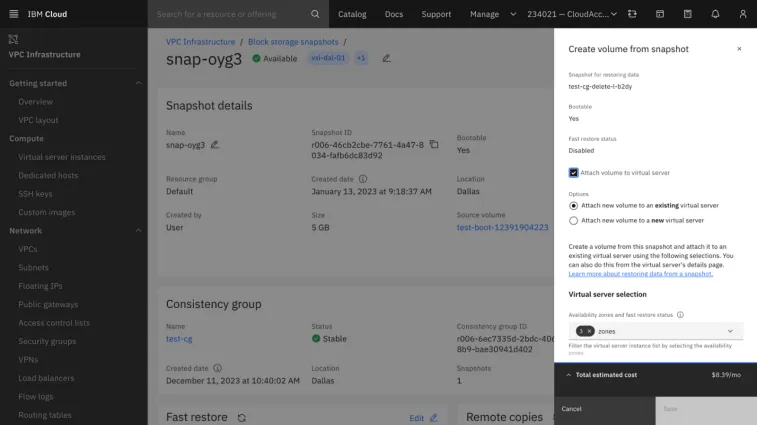Click the cost estimator calculator icon

[x=687, y=14]
